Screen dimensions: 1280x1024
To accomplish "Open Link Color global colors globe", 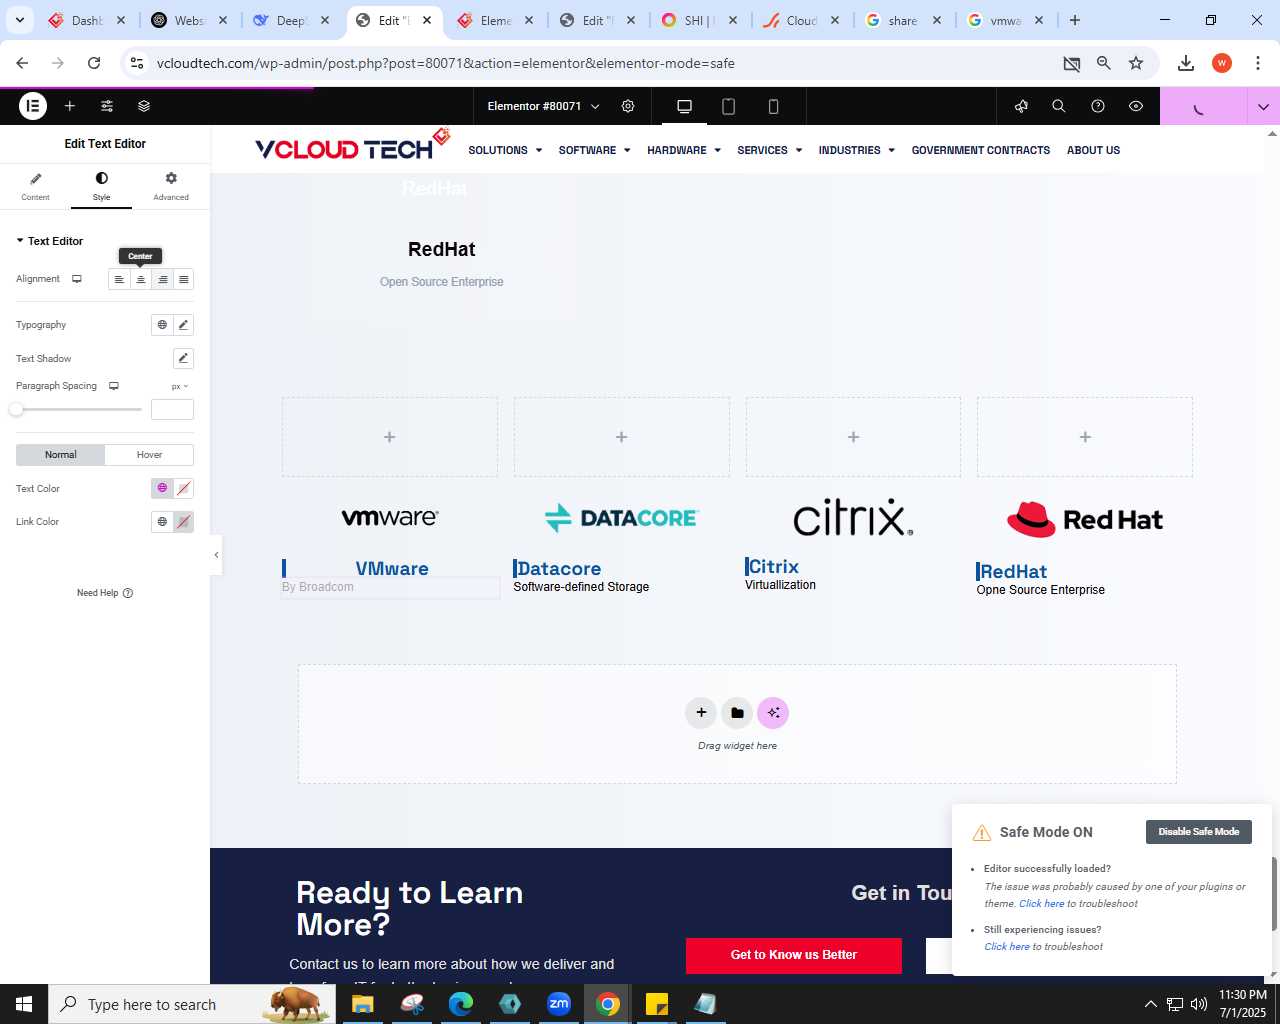I will [x=162, y=522].
